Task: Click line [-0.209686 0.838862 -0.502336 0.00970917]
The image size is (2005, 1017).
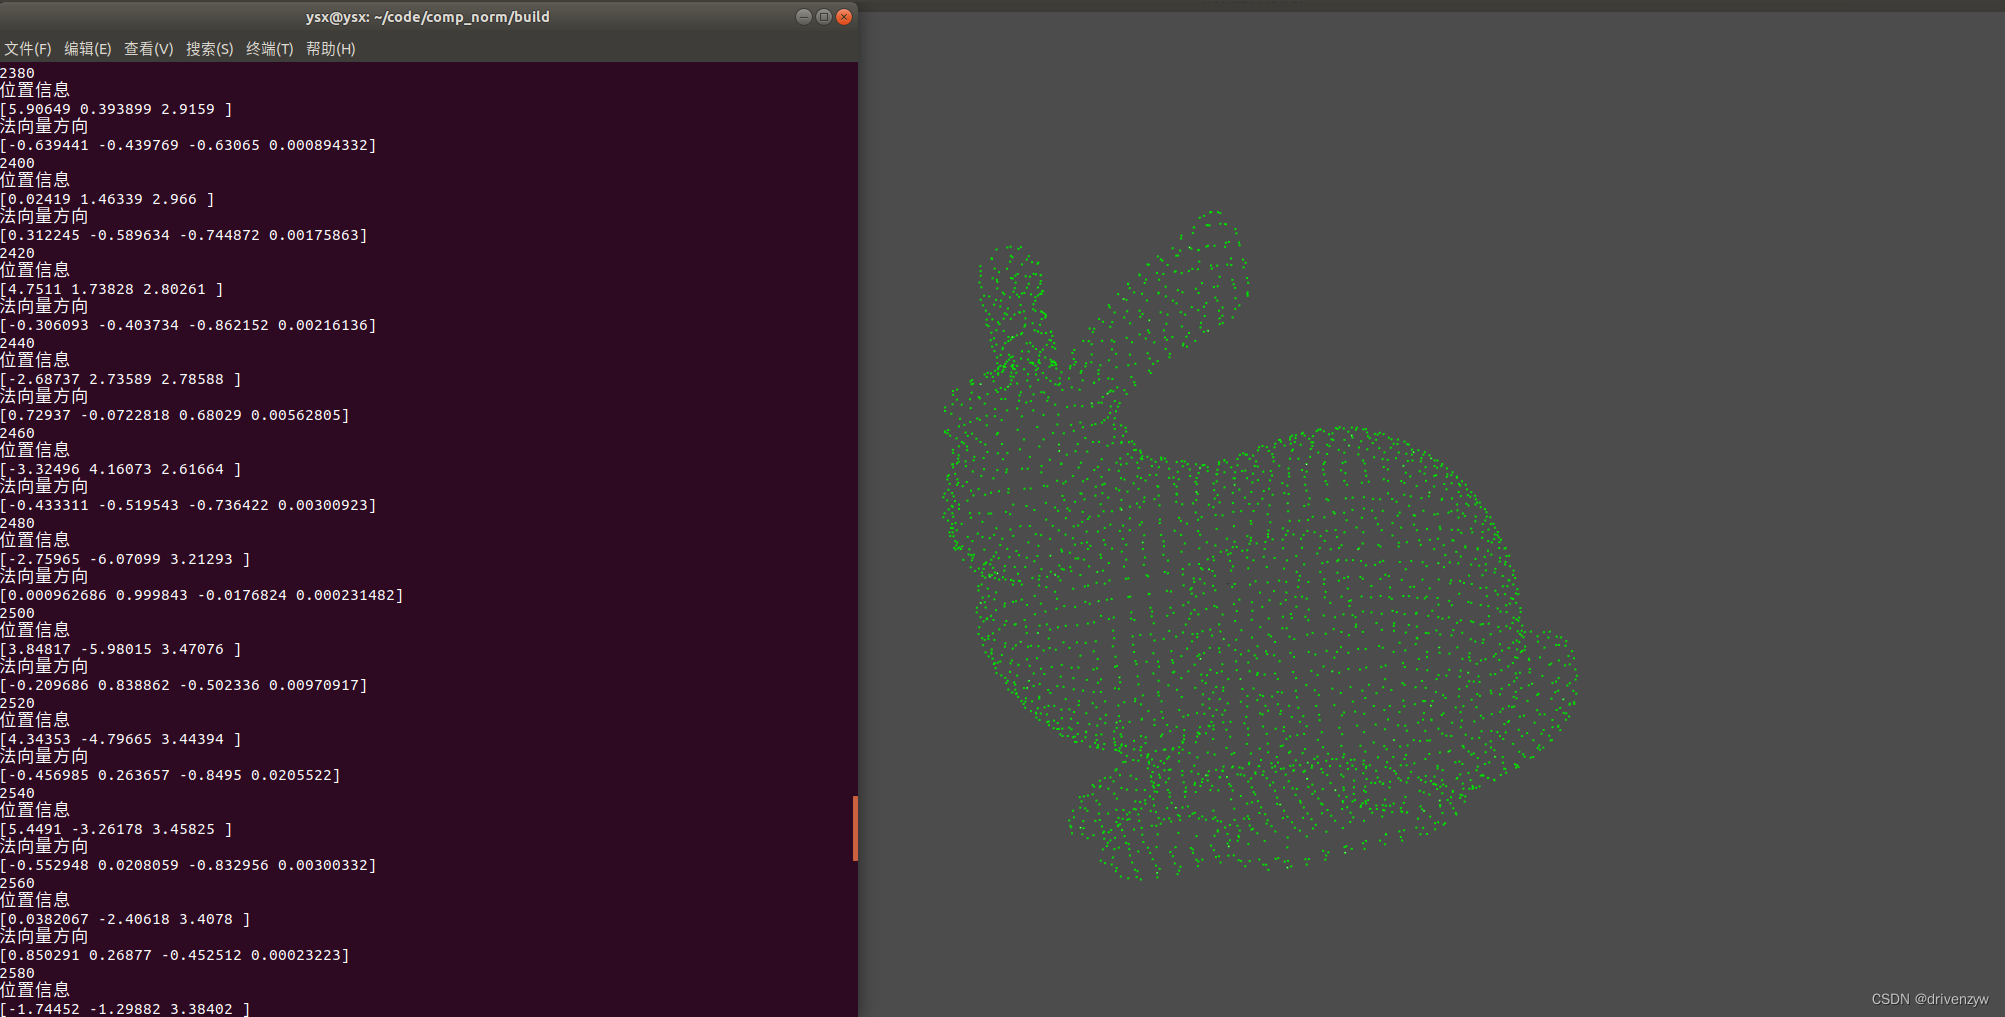Action: pyautogui.click(x=184, y=685)
